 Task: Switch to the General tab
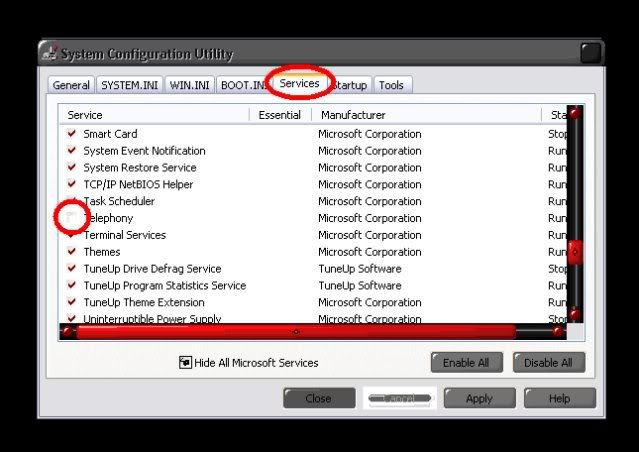point(71,86)
